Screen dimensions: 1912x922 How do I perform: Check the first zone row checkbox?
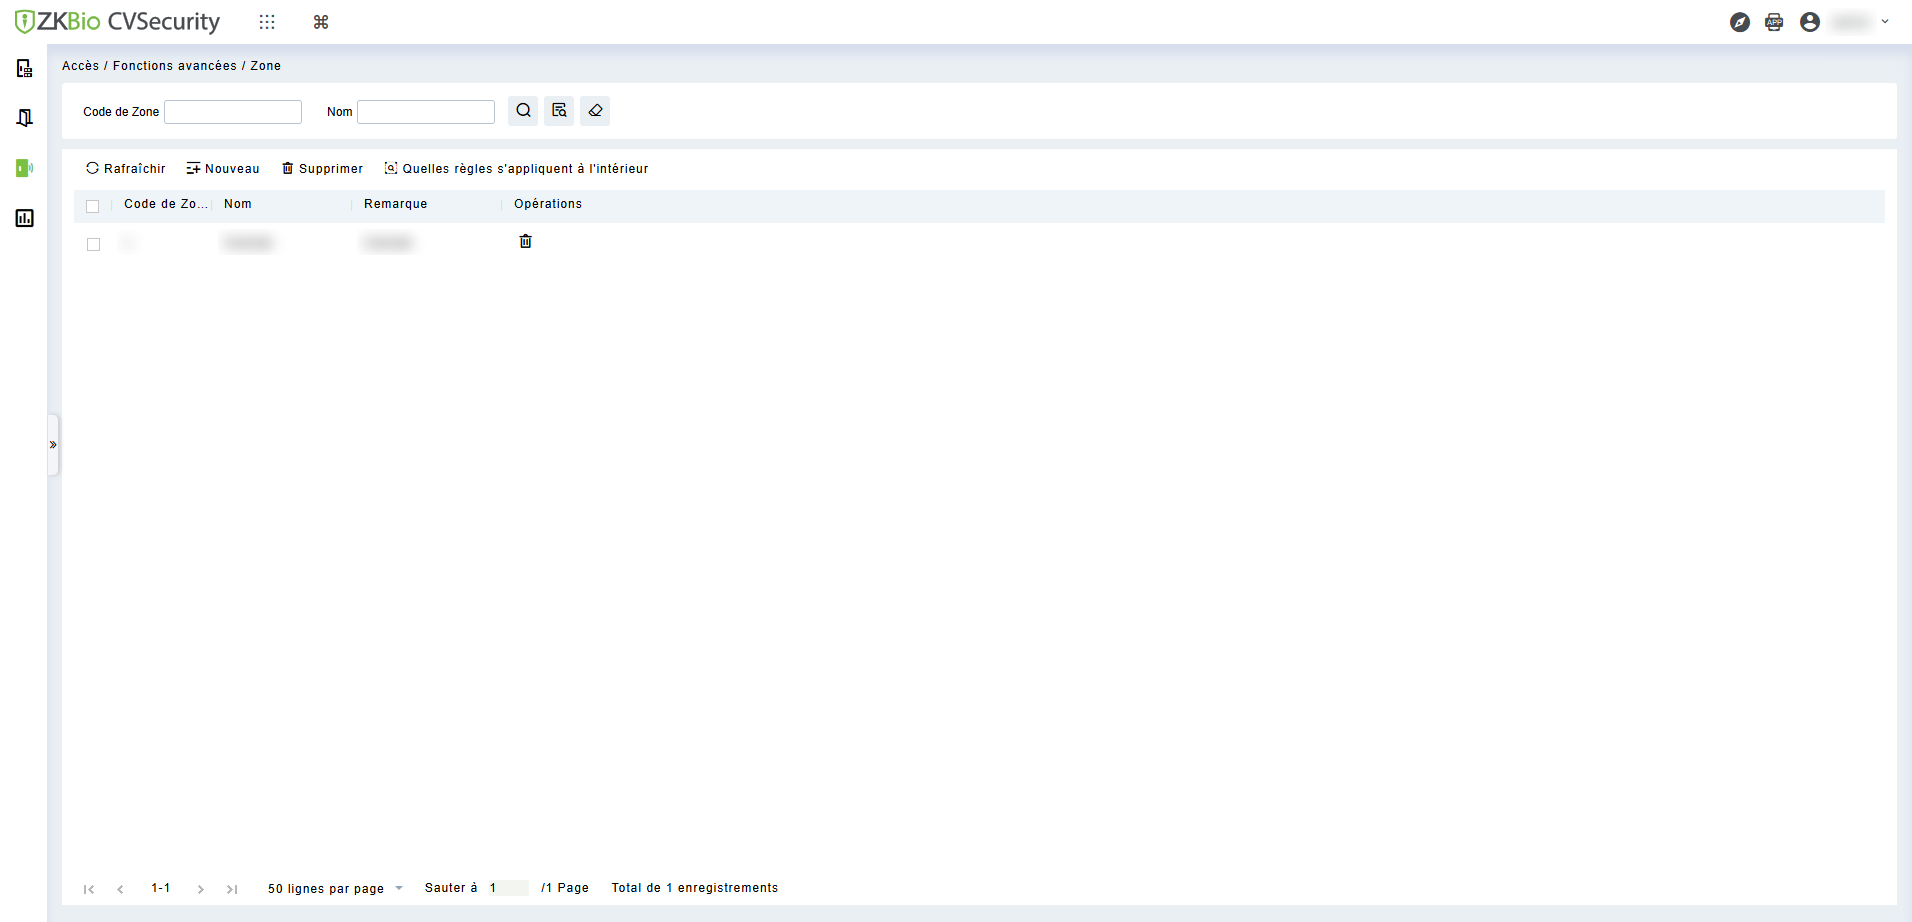(94, 244)
